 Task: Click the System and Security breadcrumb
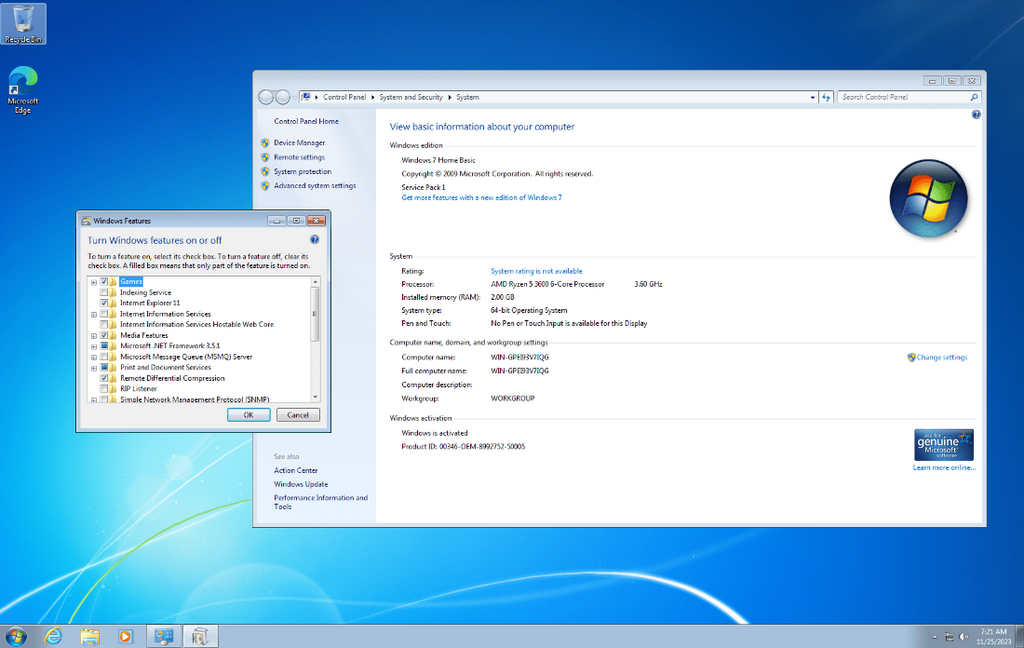[x=411, y=97]
